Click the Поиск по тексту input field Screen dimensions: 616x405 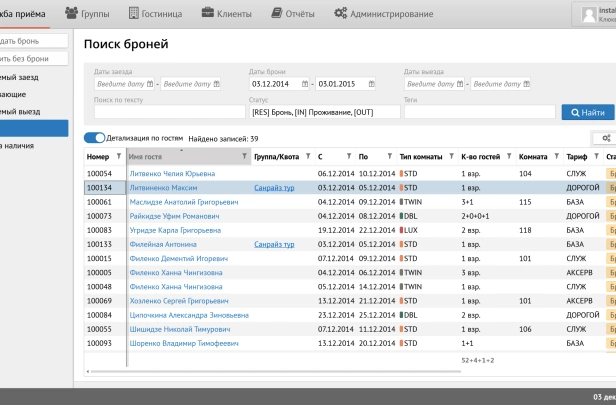click(165, 112)
